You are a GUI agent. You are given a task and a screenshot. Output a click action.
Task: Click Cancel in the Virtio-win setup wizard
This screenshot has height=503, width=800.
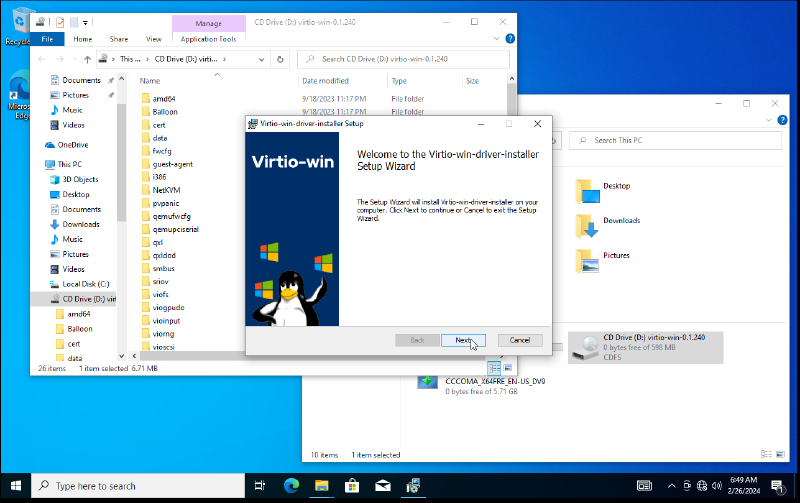tap(519, 340)
